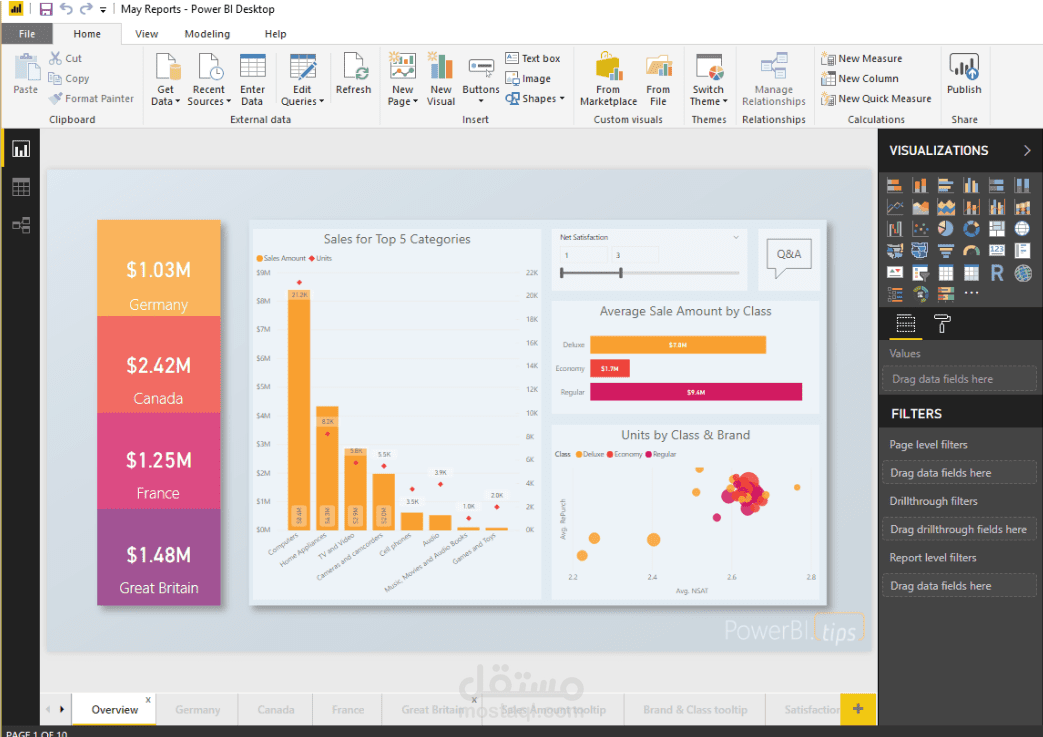
Task: Switch to the Modeling ribbon tab
Action: [x=207, y=34]
